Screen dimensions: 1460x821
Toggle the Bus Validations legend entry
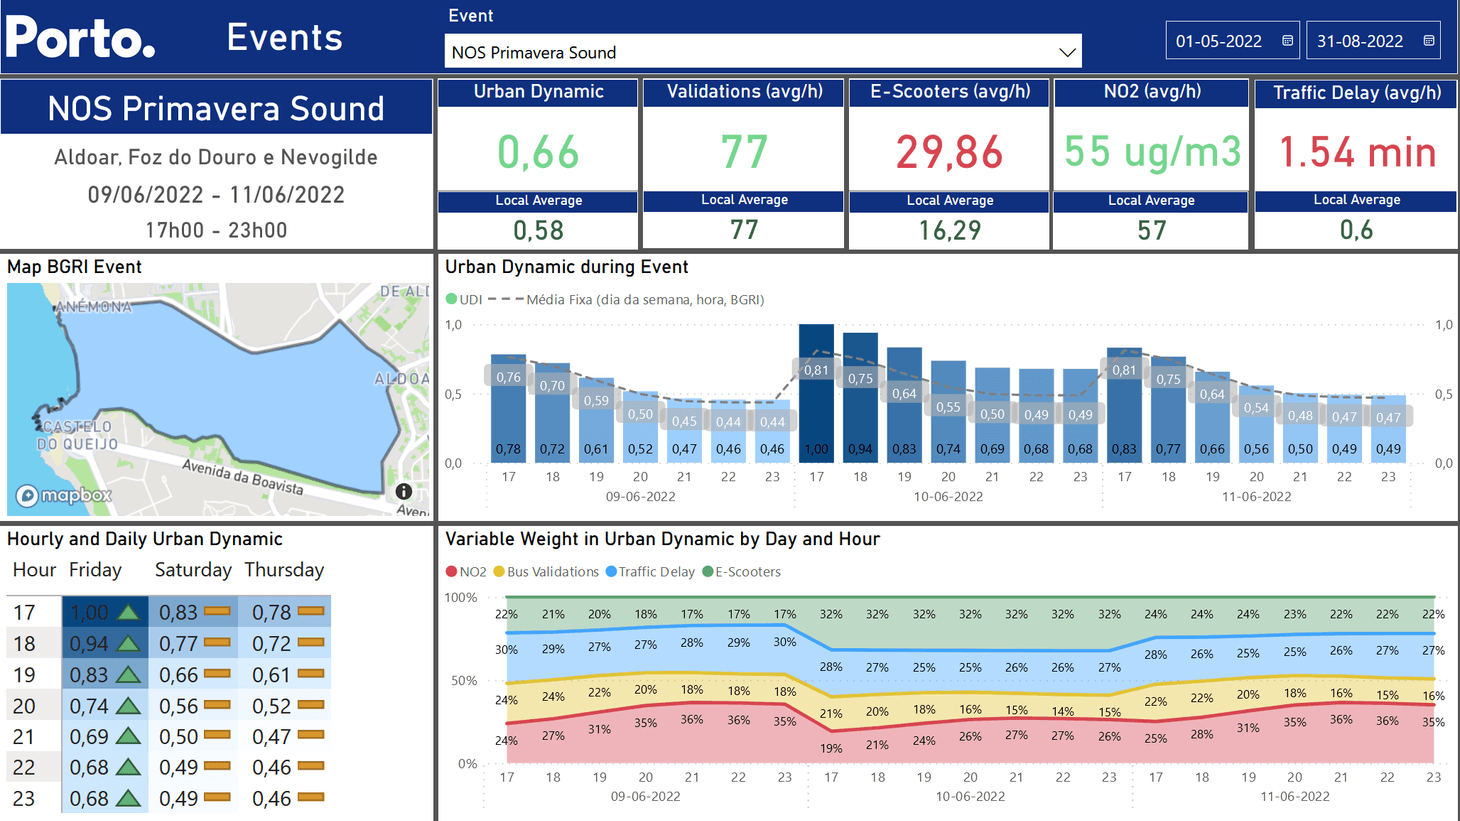click(546, 572)
